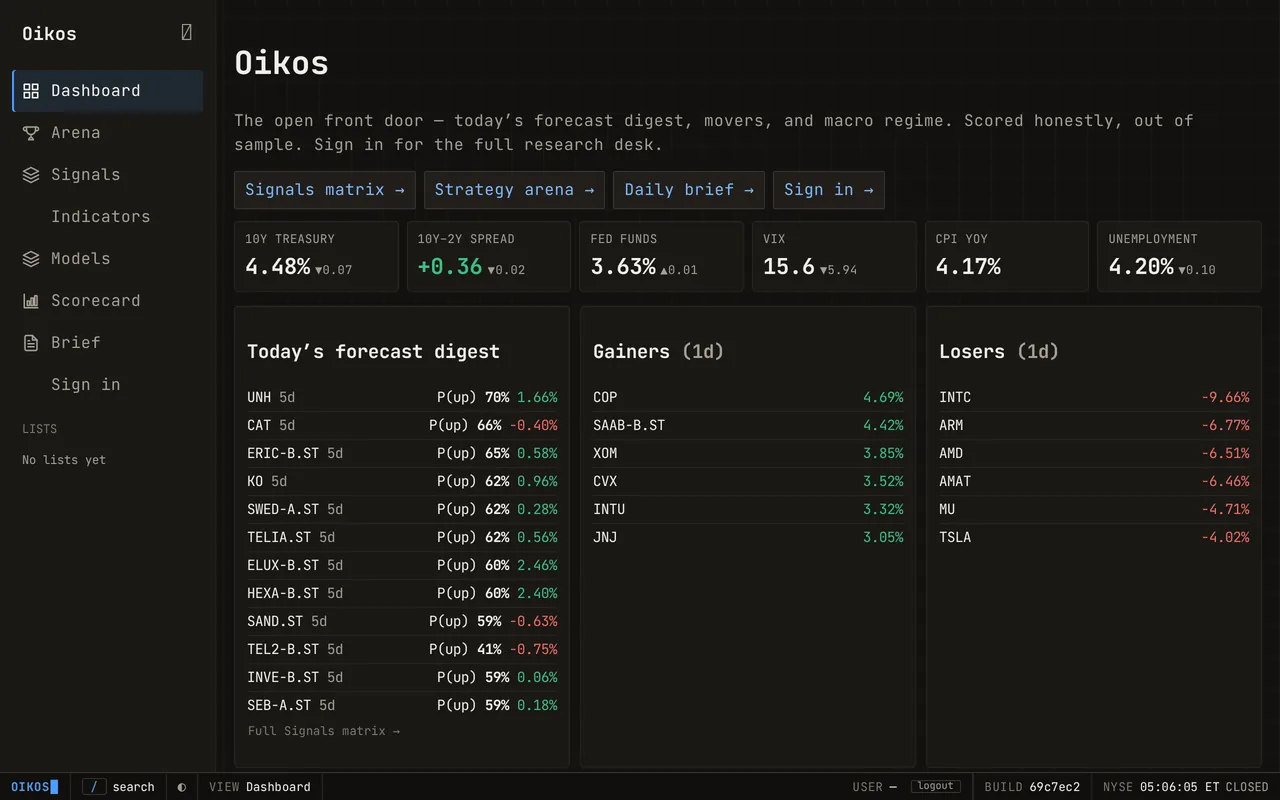
Task: Click the LISTS section header
Action: click(x=40, y=429)
